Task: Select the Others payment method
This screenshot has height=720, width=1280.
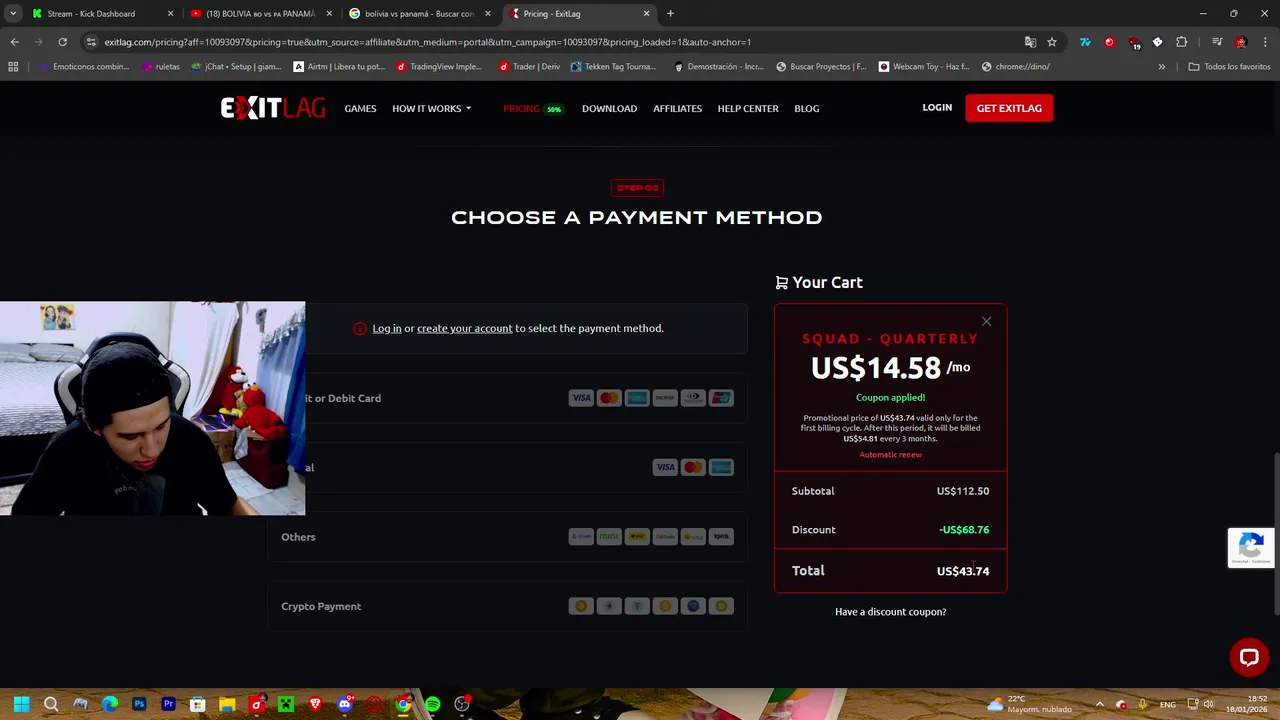Action: click(x=507, y=537)
